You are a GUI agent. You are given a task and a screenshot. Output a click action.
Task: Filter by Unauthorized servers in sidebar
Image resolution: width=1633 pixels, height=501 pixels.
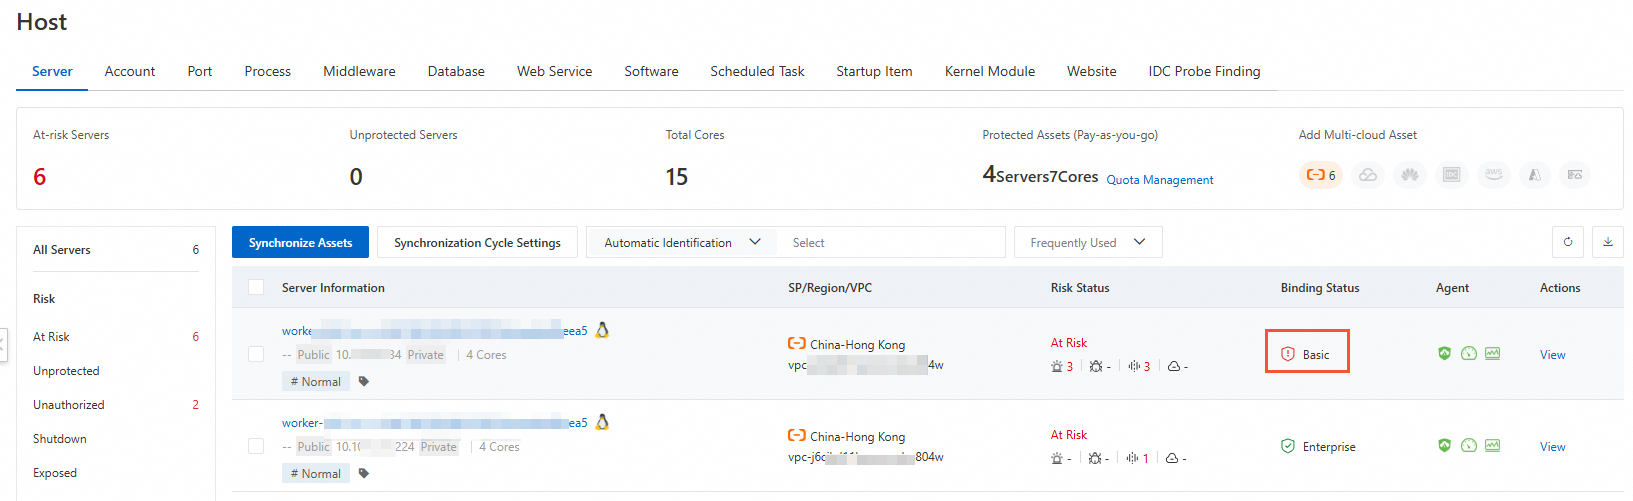(69, 405)
